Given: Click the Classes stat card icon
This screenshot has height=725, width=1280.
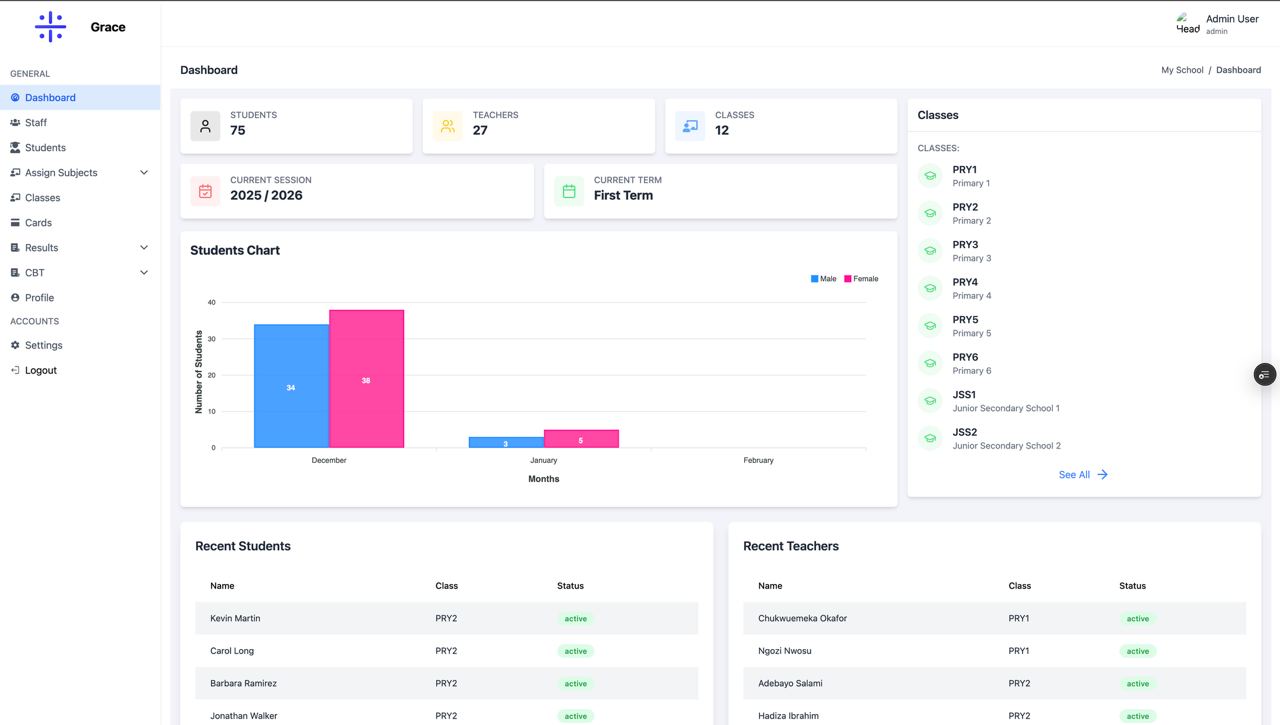Looking at the screenshot, I should pos(690,126).
